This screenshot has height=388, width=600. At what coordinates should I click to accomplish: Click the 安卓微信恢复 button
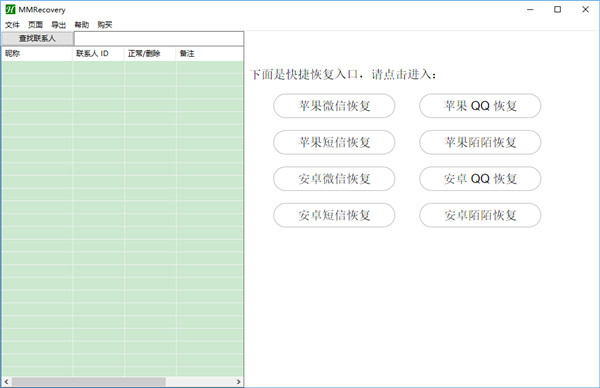pos(334,179)
